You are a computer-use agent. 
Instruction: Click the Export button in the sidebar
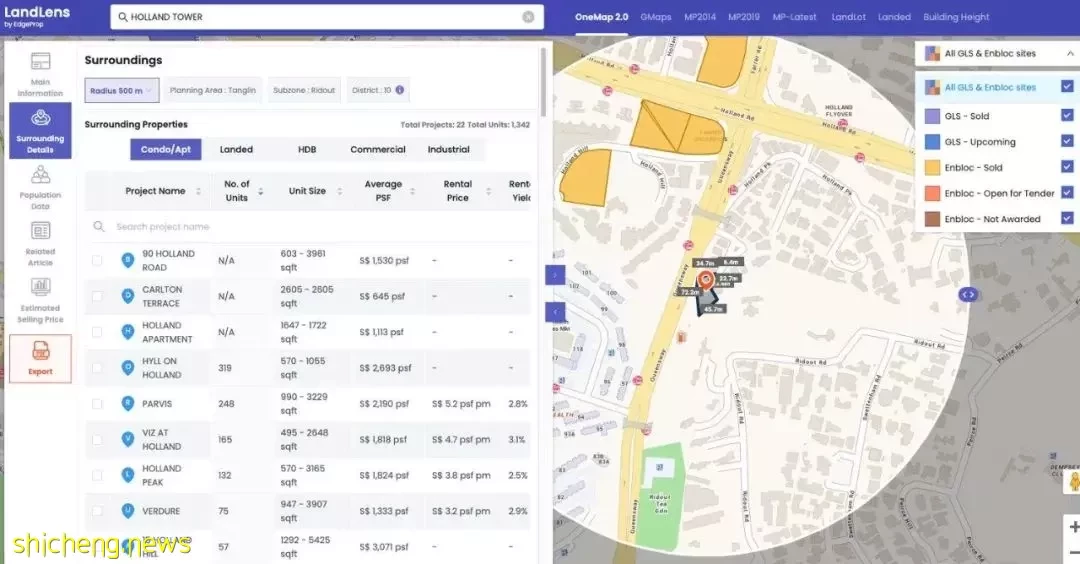(x=40, y=359)
